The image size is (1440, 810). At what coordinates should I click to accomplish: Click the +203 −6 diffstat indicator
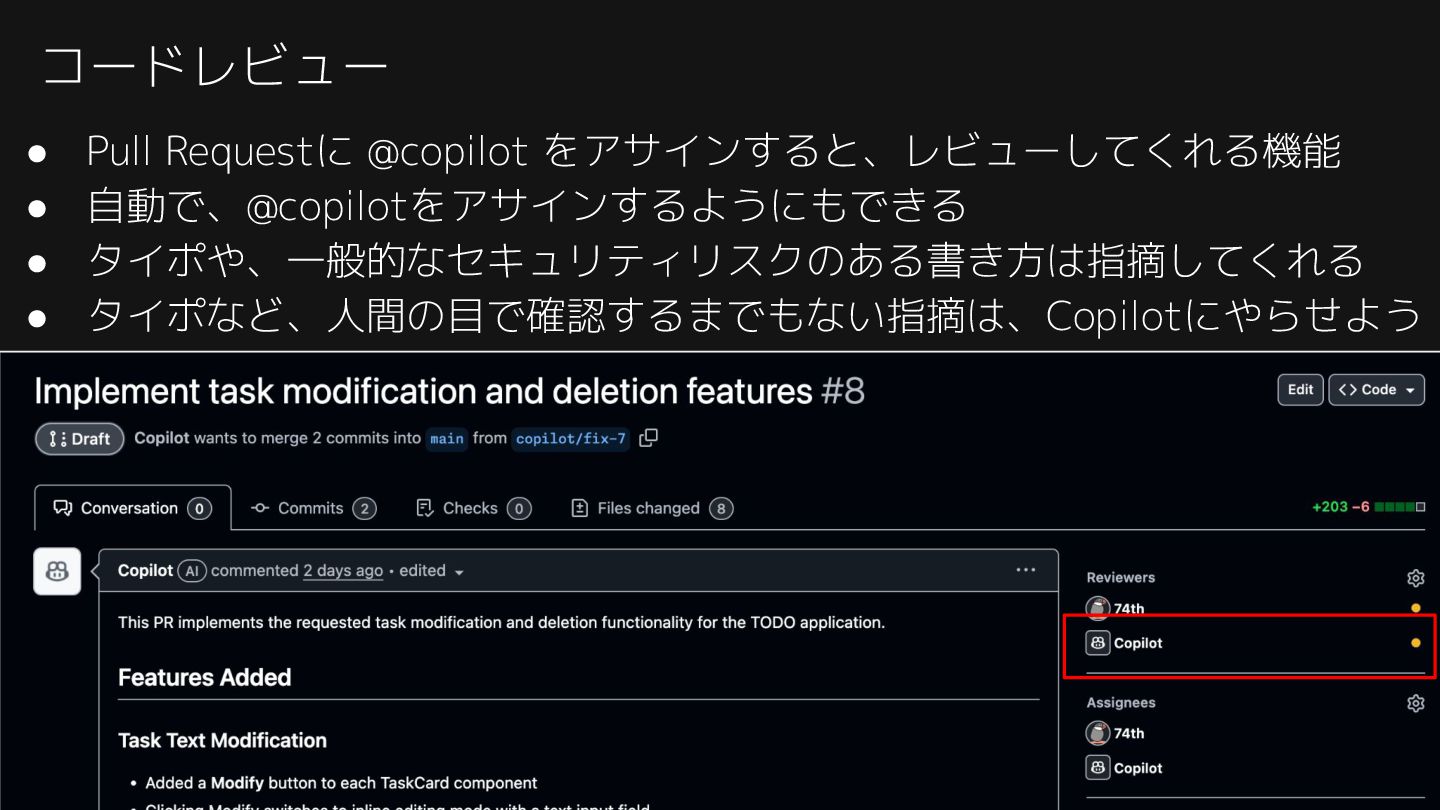[x=1368, y=507]
